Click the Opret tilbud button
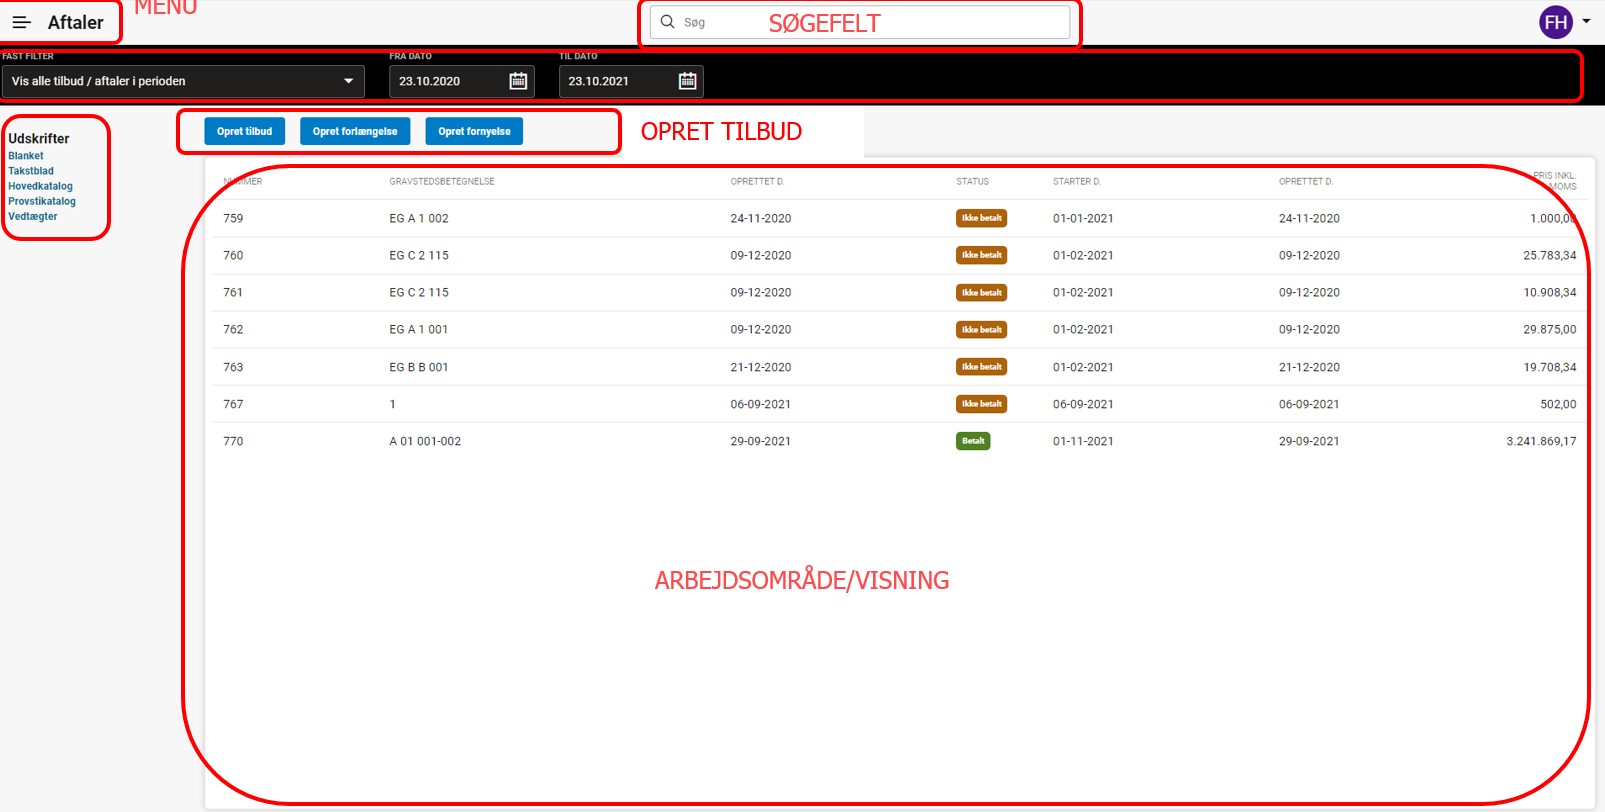This screenshot has height=812, width=1605. tap(244, 131)
